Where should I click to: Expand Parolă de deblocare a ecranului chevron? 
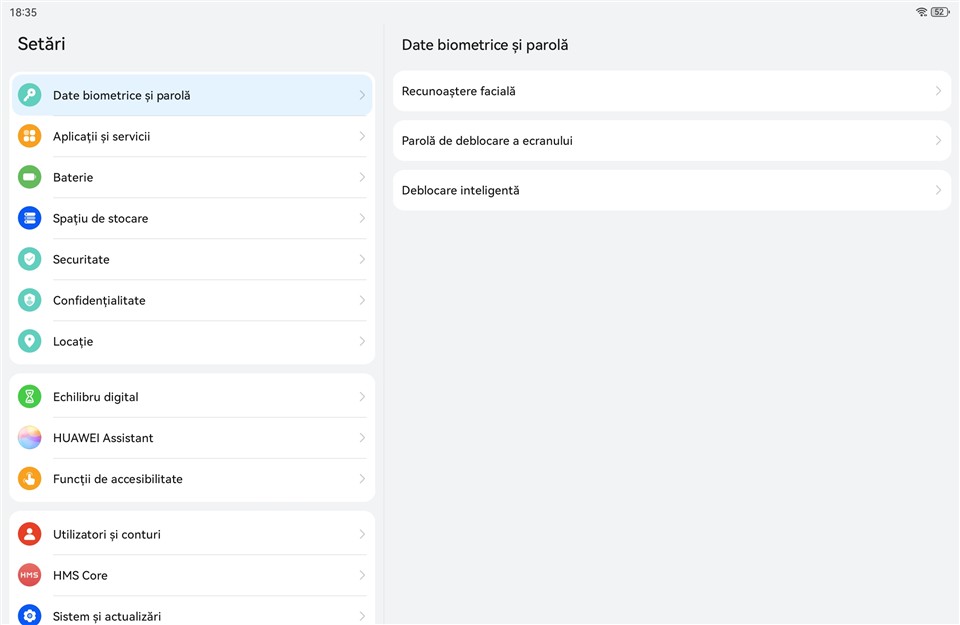point(938,141)
